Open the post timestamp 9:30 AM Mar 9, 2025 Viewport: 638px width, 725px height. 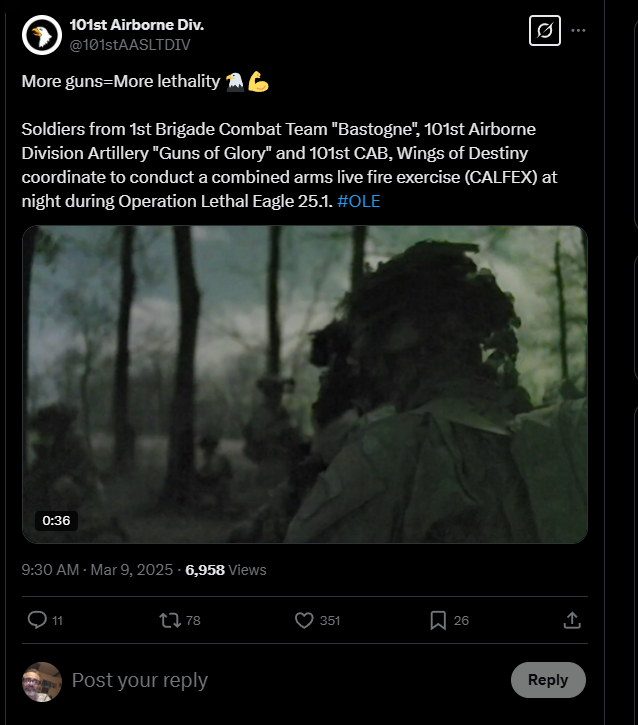(x=97, y=570)
